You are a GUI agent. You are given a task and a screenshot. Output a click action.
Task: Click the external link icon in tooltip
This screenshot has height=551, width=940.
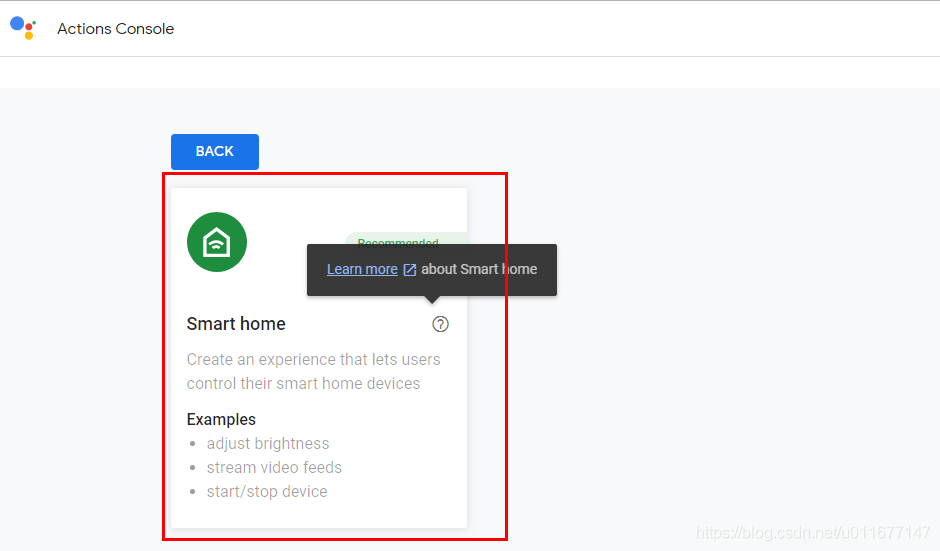(409, 270)
